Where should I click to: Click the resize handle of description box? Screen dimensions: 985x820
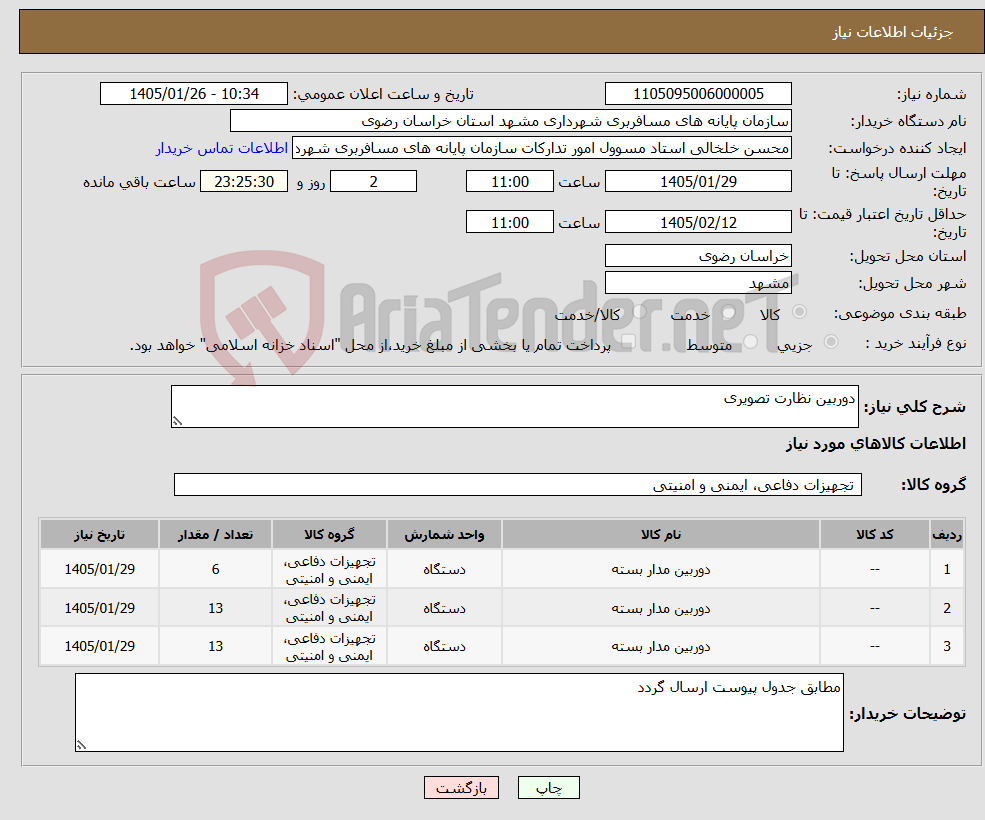point(177,421)
